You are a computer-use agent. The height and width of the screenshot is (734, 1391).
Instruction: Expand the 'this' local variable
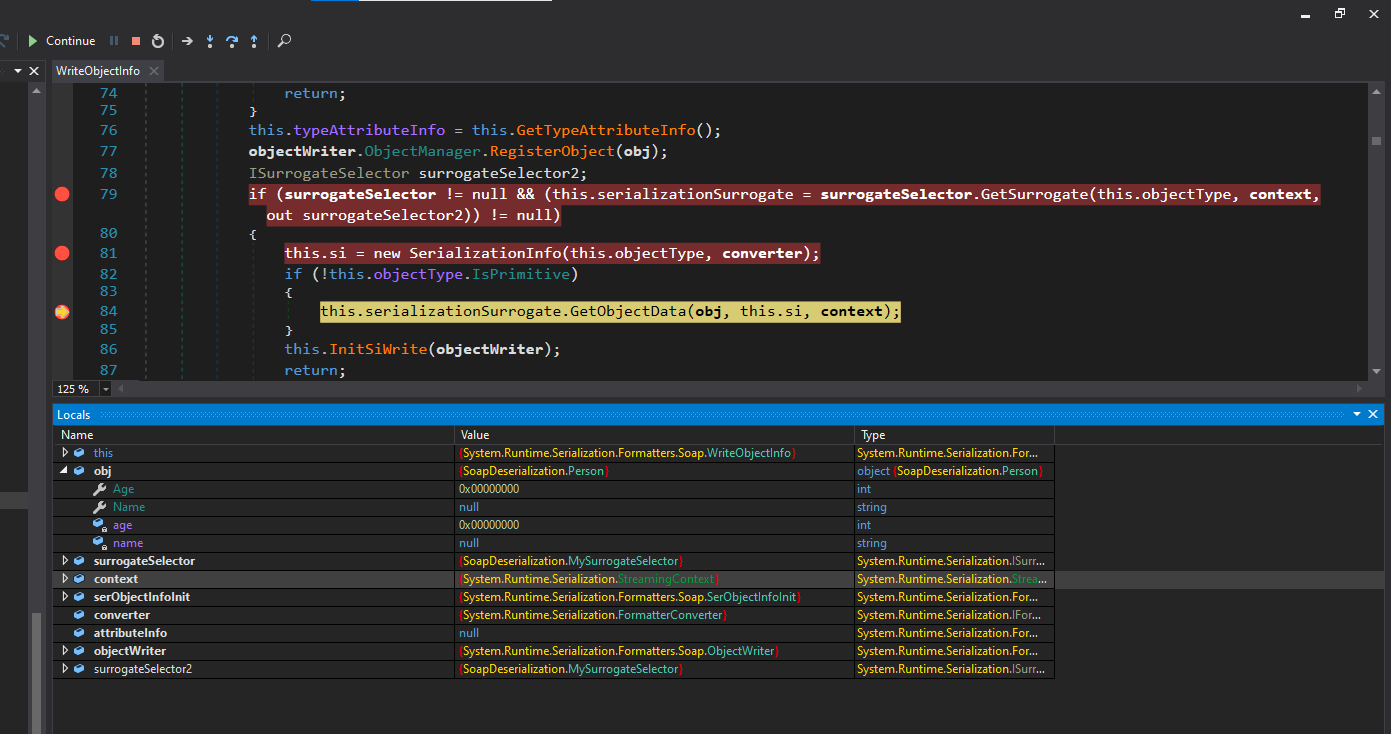click(66, 453)
